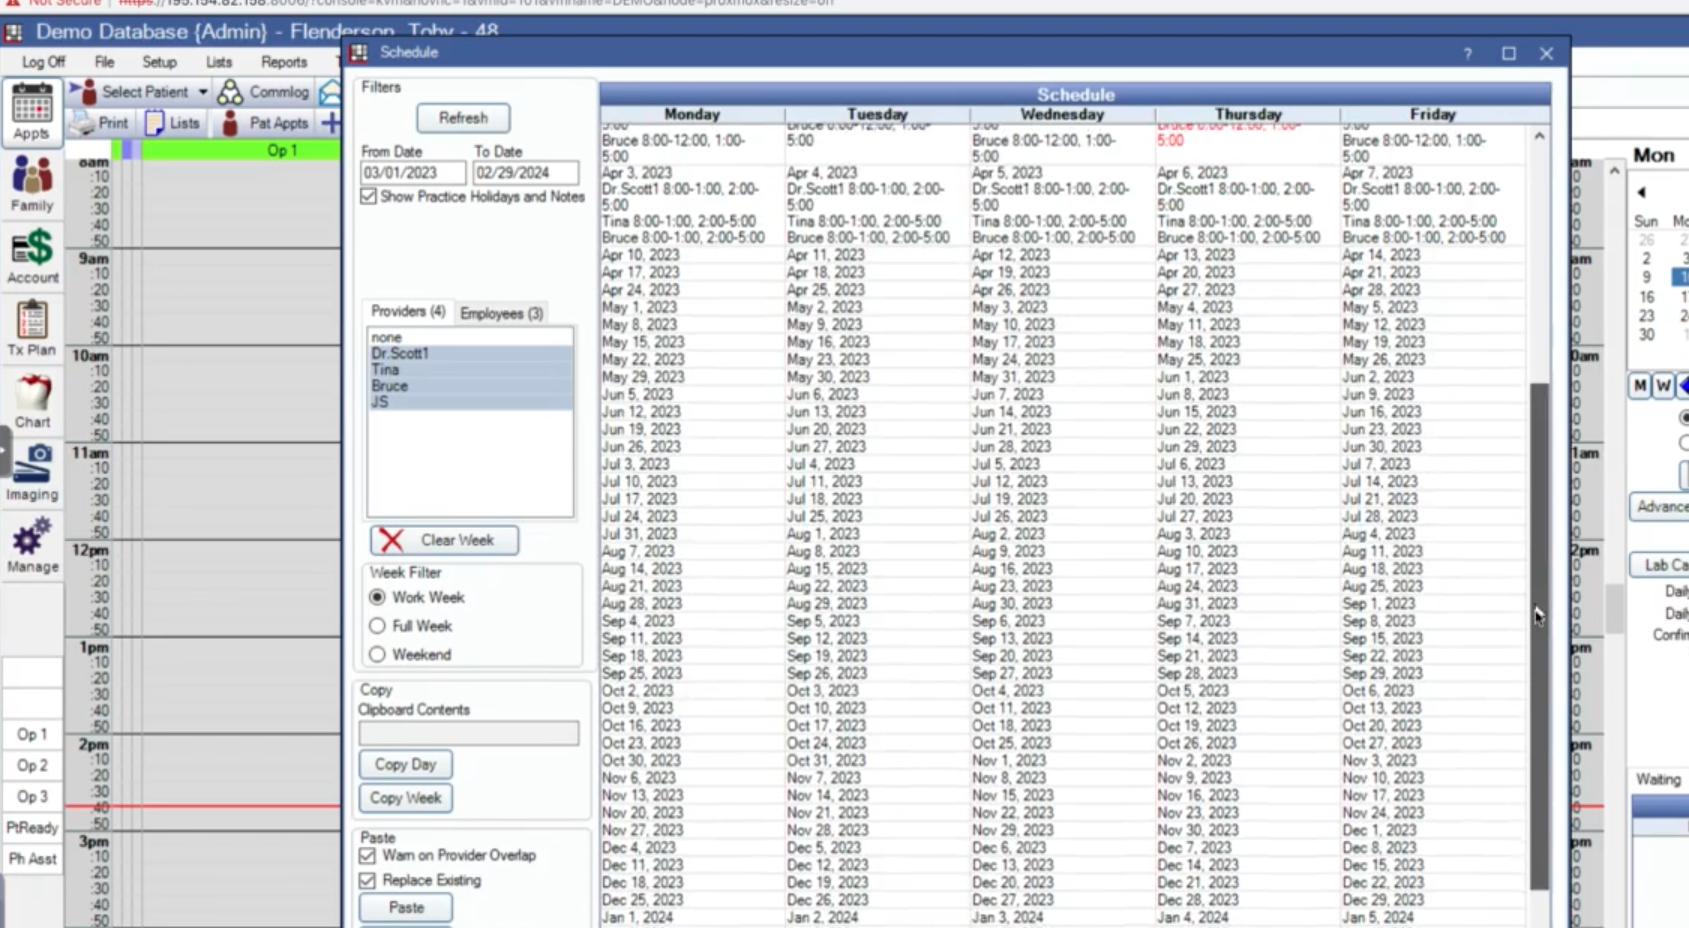Open the Manage module
Screen dimensions: 1689x928
[32, 545]
